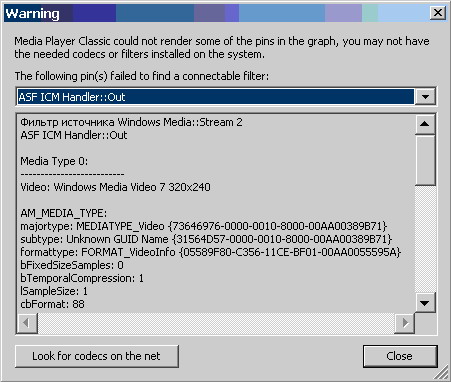
Task: Click the 'bTemporalCompression: 1' line
Action: pyautogui.click(x=82, y=278)
